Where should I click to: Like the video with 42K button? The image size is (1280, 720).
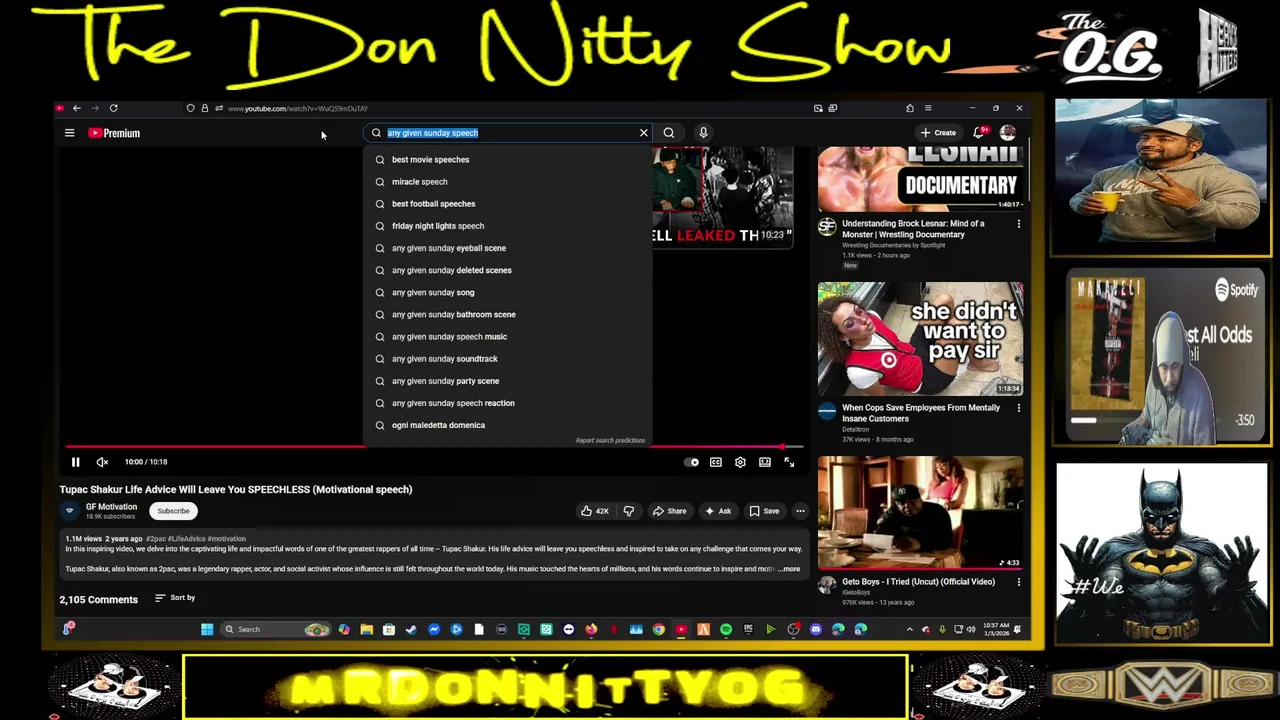pyautogui.click(x=595, y=511)
